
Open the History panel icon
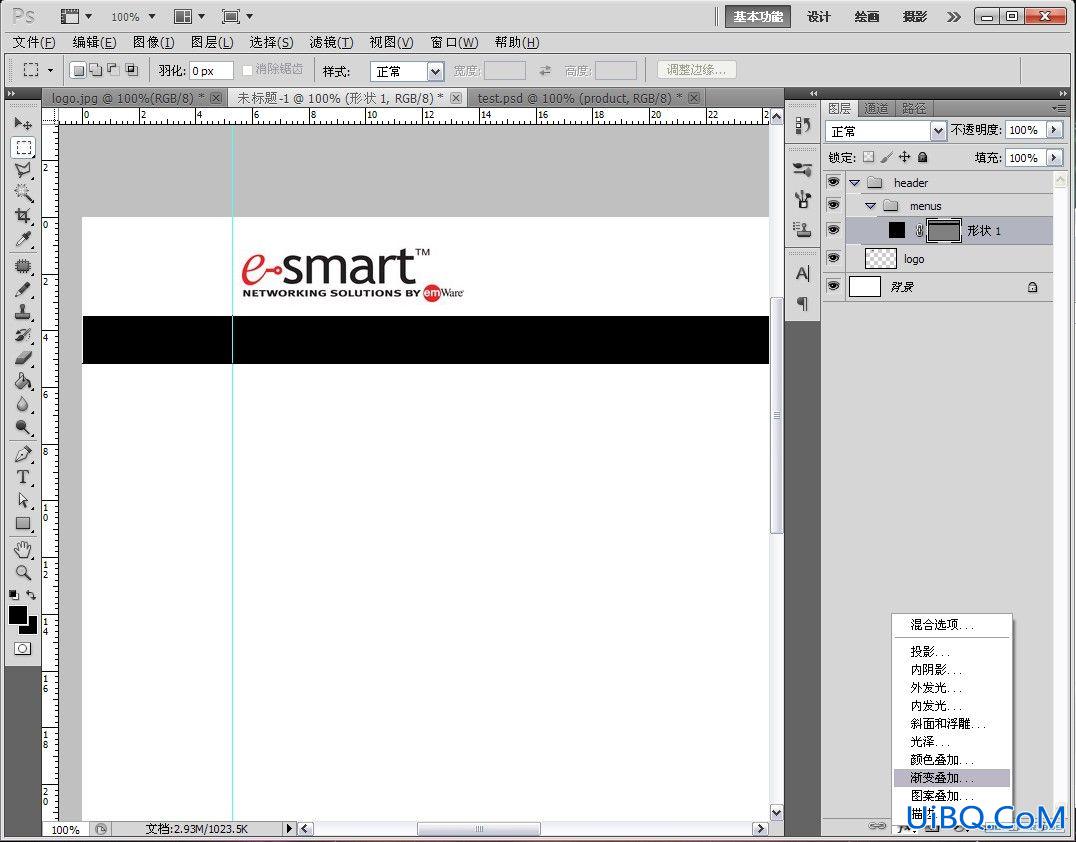(802, 126)
